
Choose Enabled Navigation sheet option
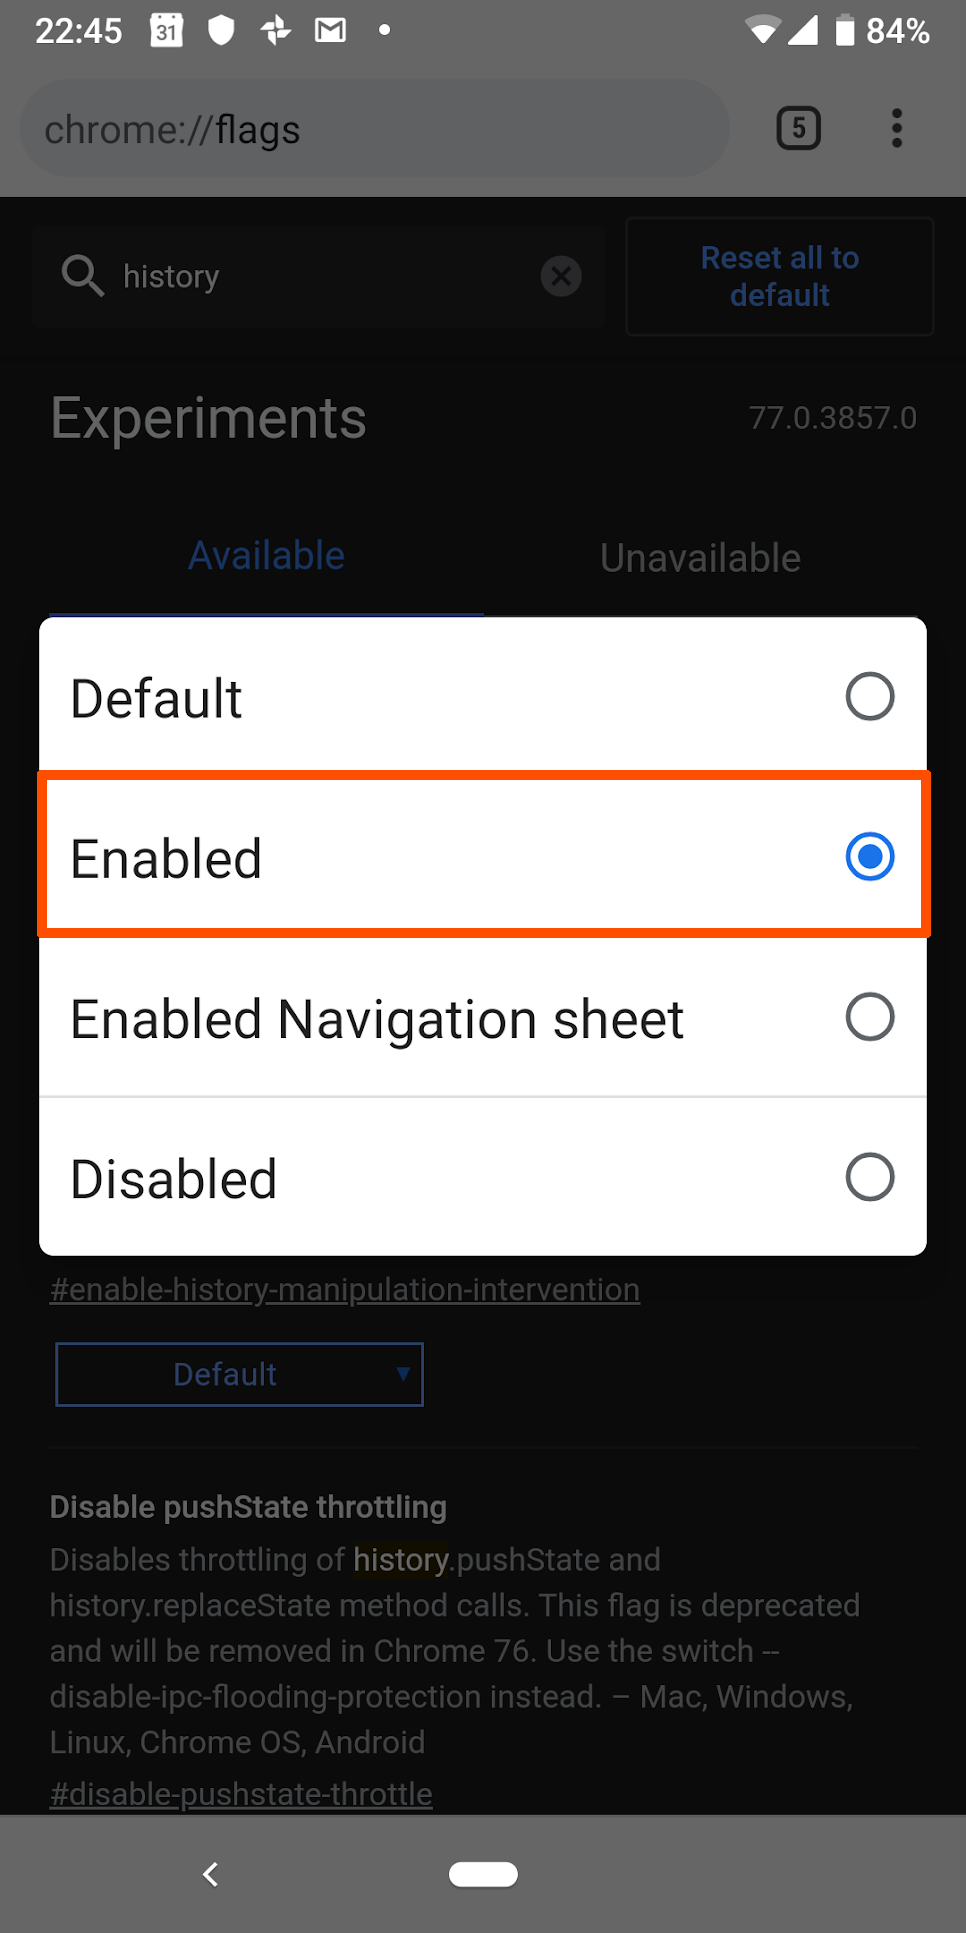coord(483,1018)
